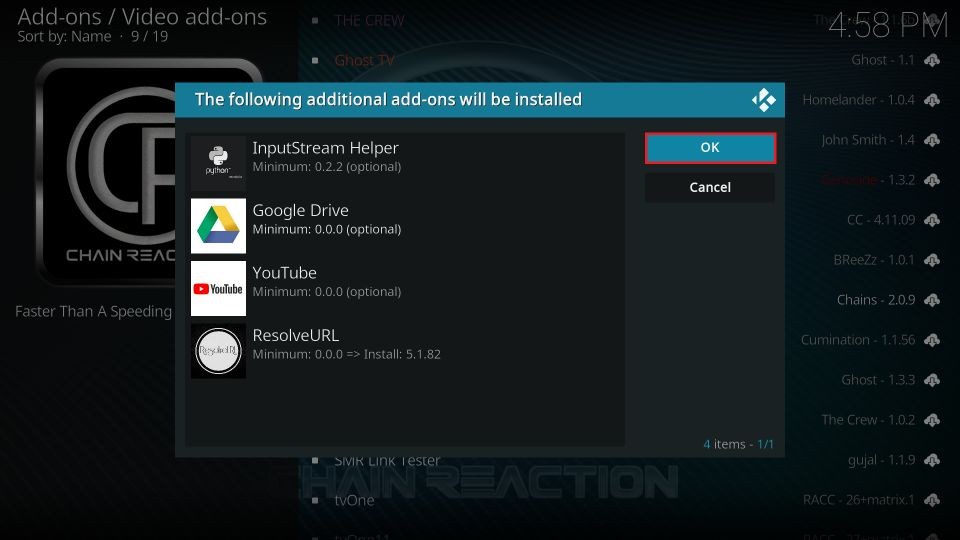Select John Smith - 1.4 entry
The width and height of the screenshot is (960, 540).
pyautogui.click(x=868, y=140)
